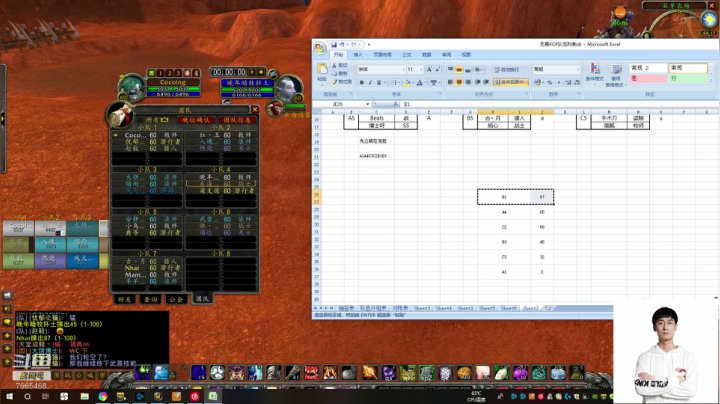This screenshot has width=720, height=404.
Task: Cut selection with the 剪切 scissors icon
Action: 341,66
